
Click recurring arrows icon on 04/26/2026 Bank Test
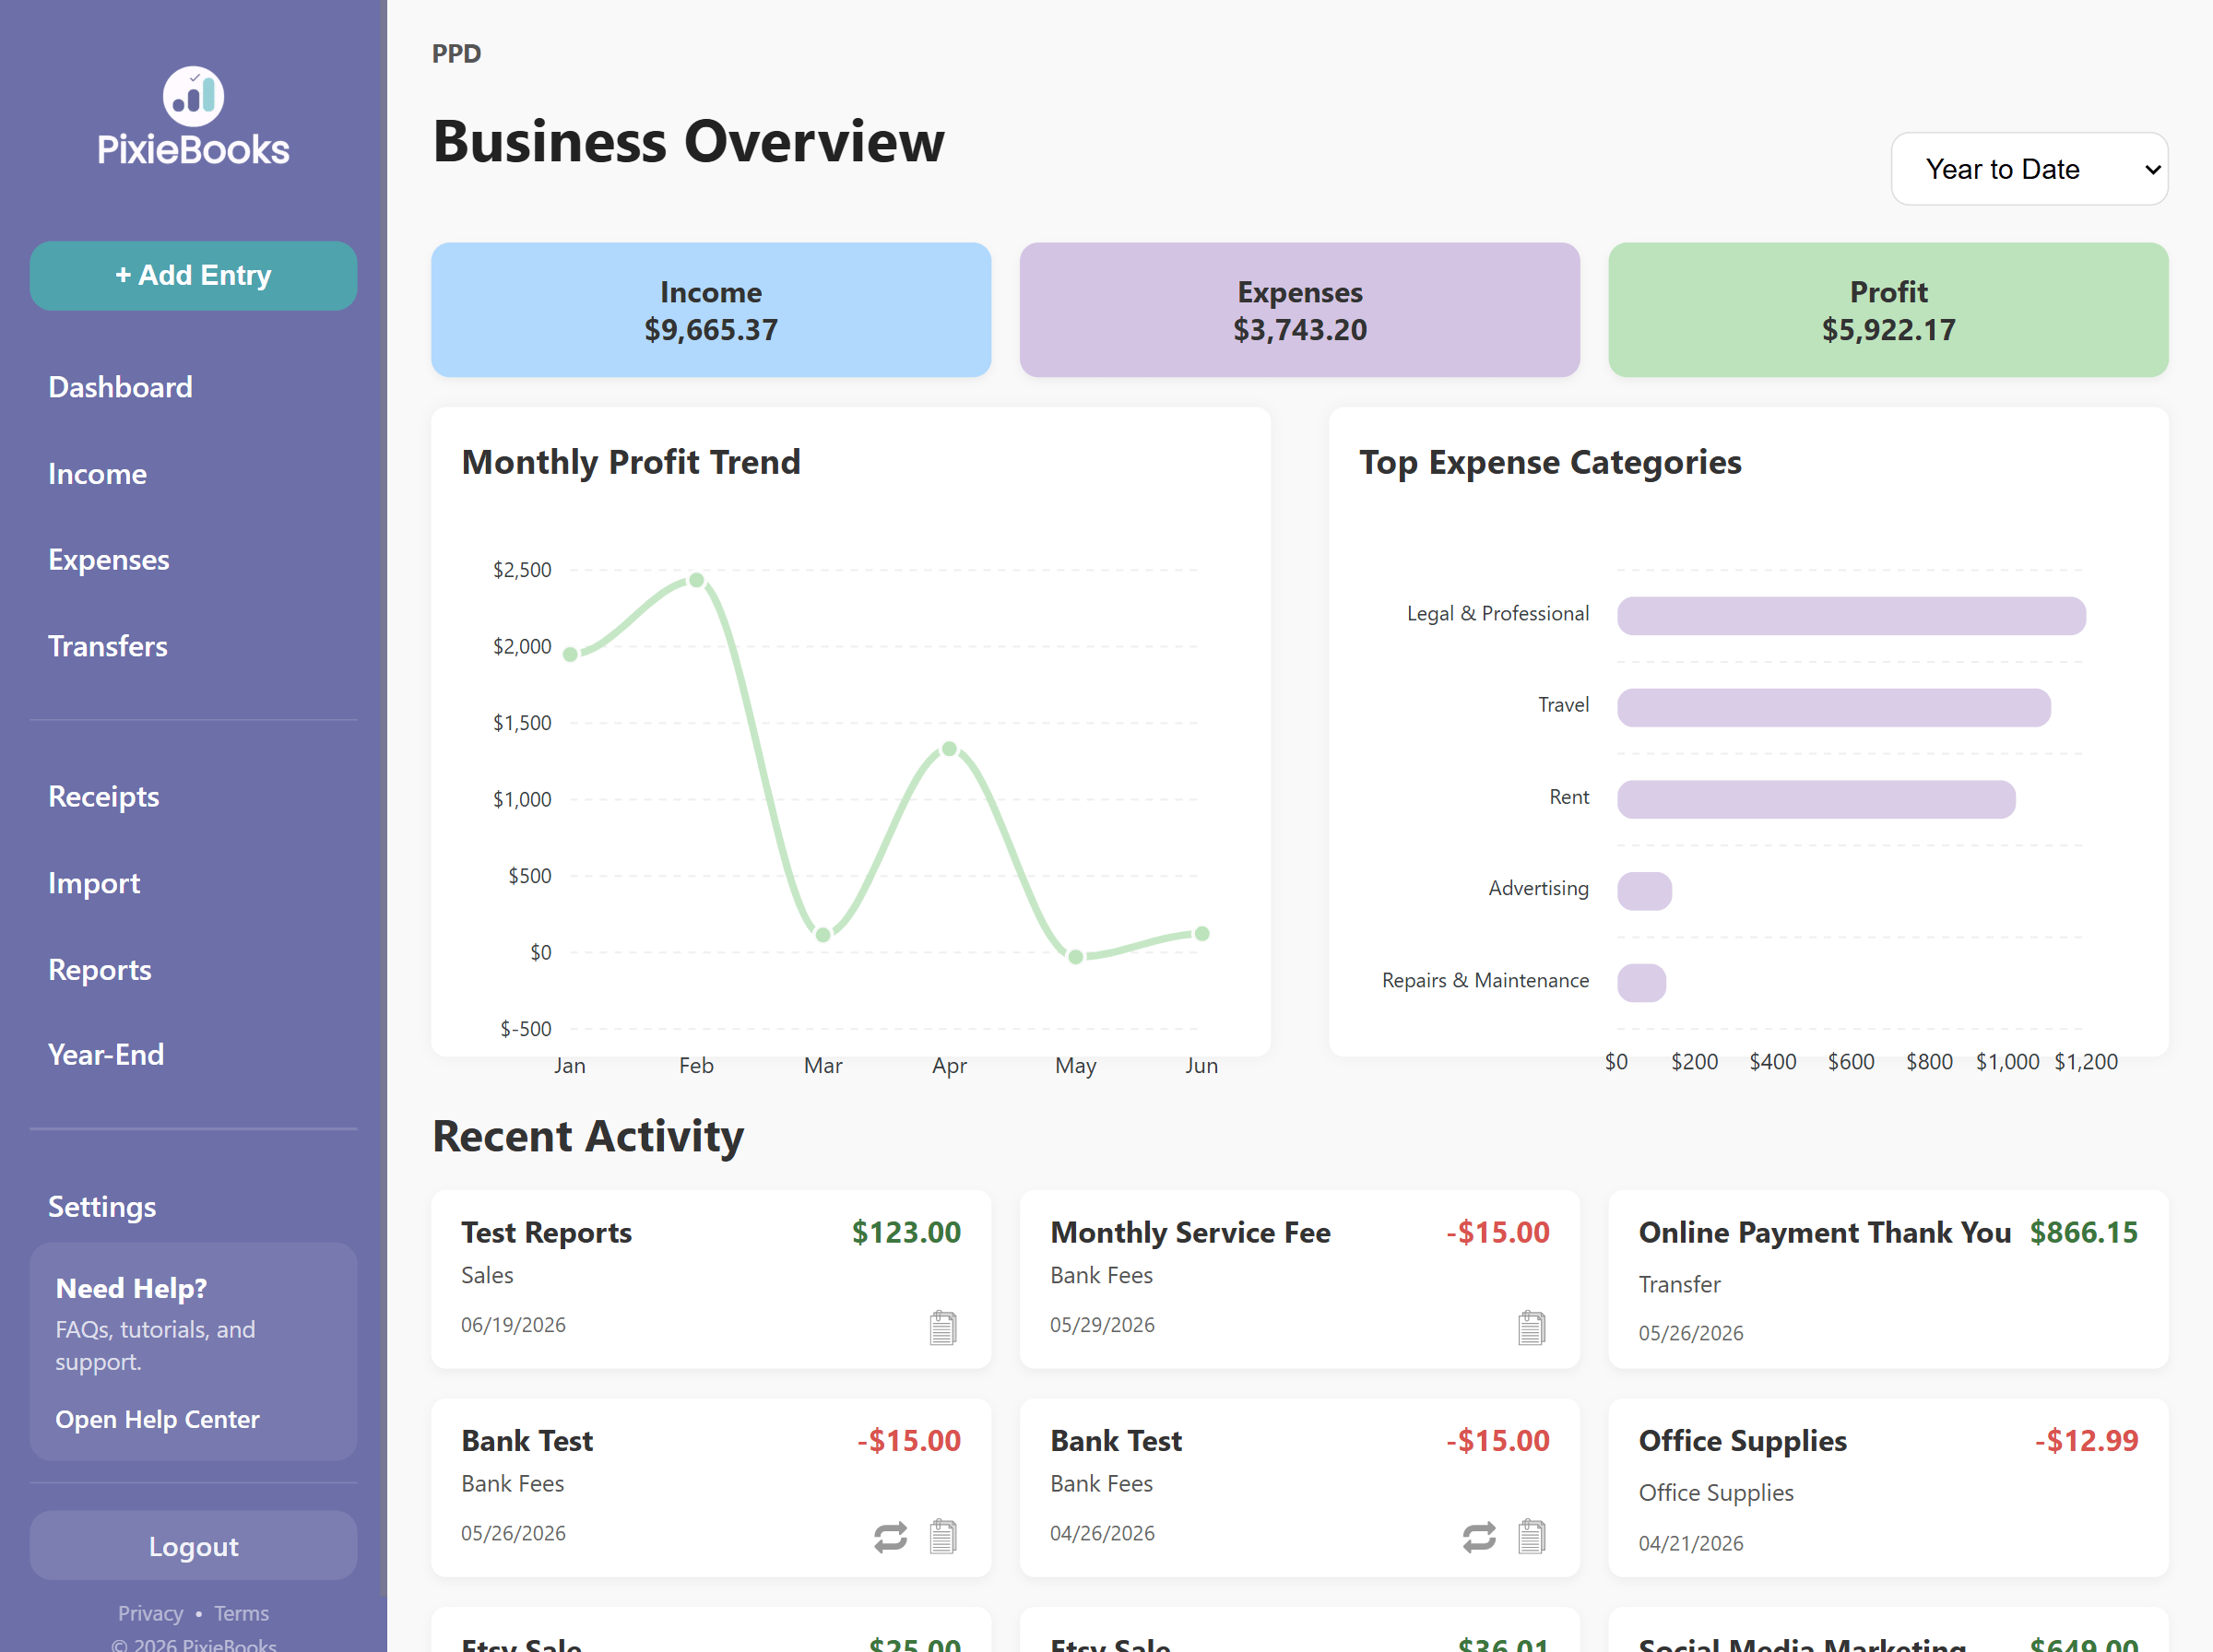click(x=1479, y=1537)
